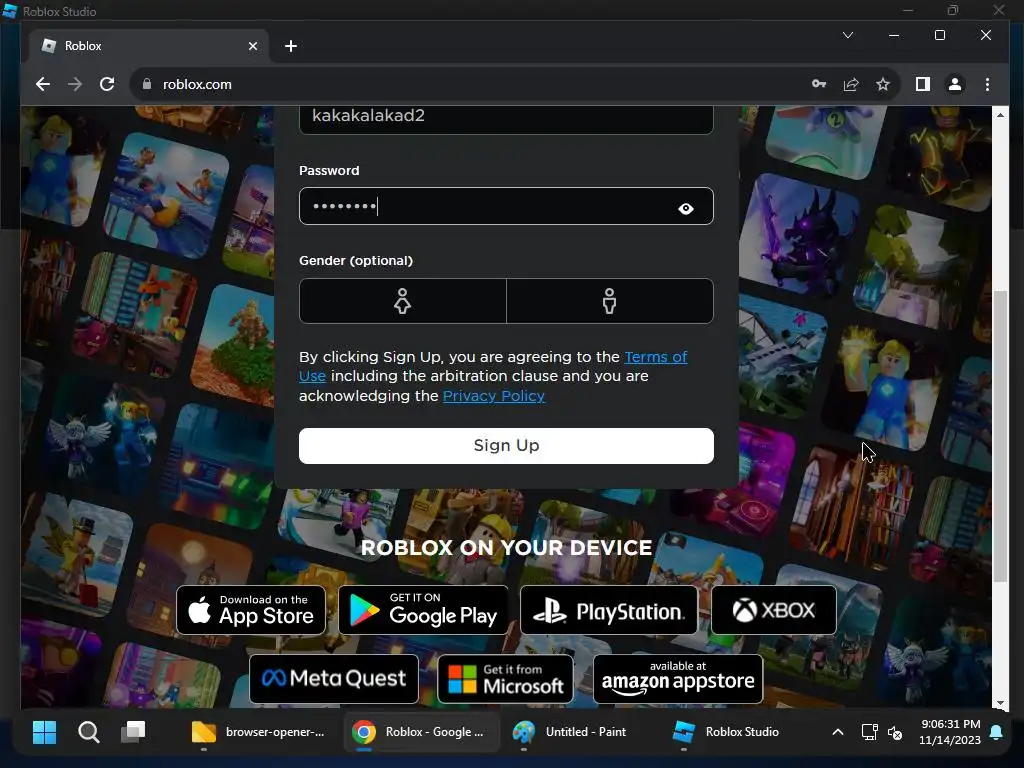
Task: Toggle password visibility eye icon
Action: (686, 208)
